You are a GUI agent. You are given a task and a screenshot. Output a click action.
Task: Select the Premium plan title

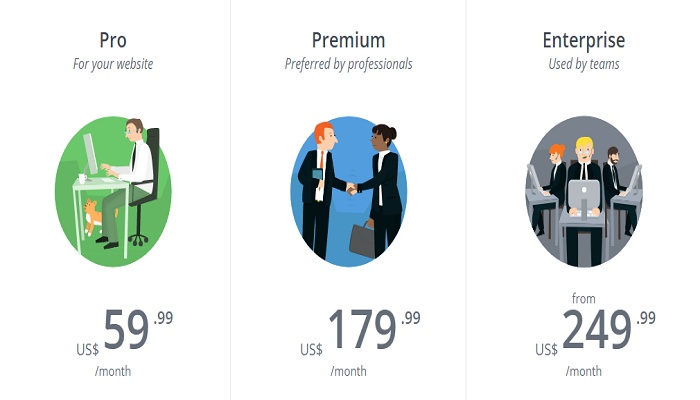point(348,41)
